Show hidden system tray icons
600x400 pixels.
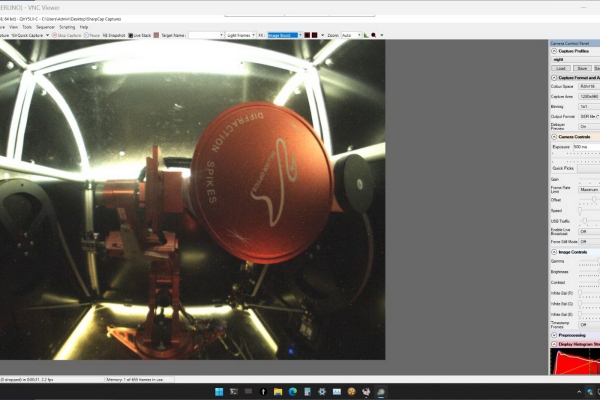click(x=579, y=392)
